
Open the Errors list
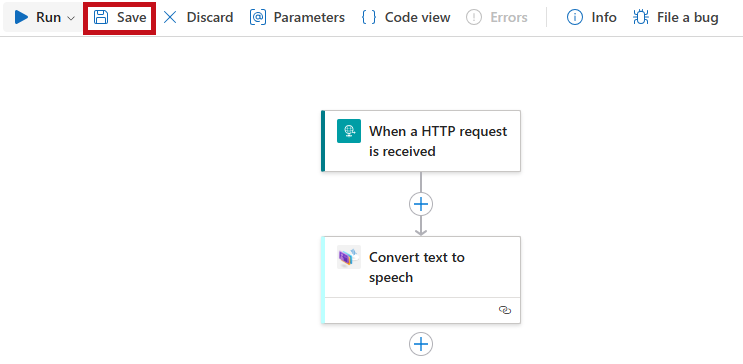(x=497, y=18)
